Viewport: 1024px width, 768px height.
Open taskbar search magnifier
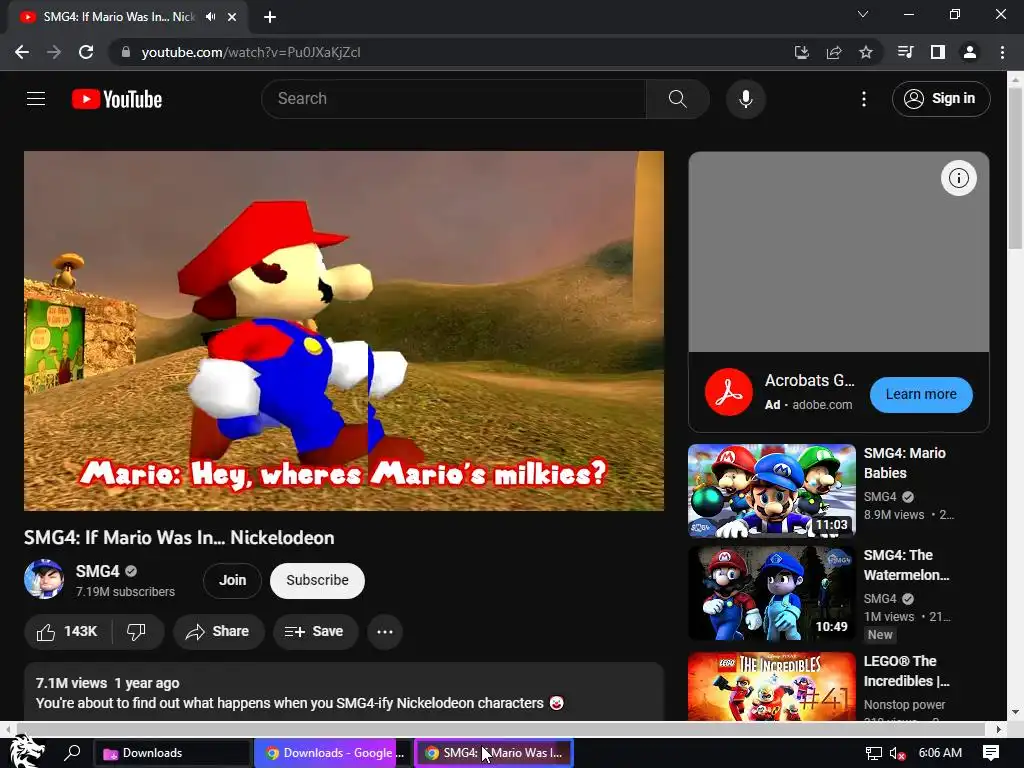click(x=72, y=753)
